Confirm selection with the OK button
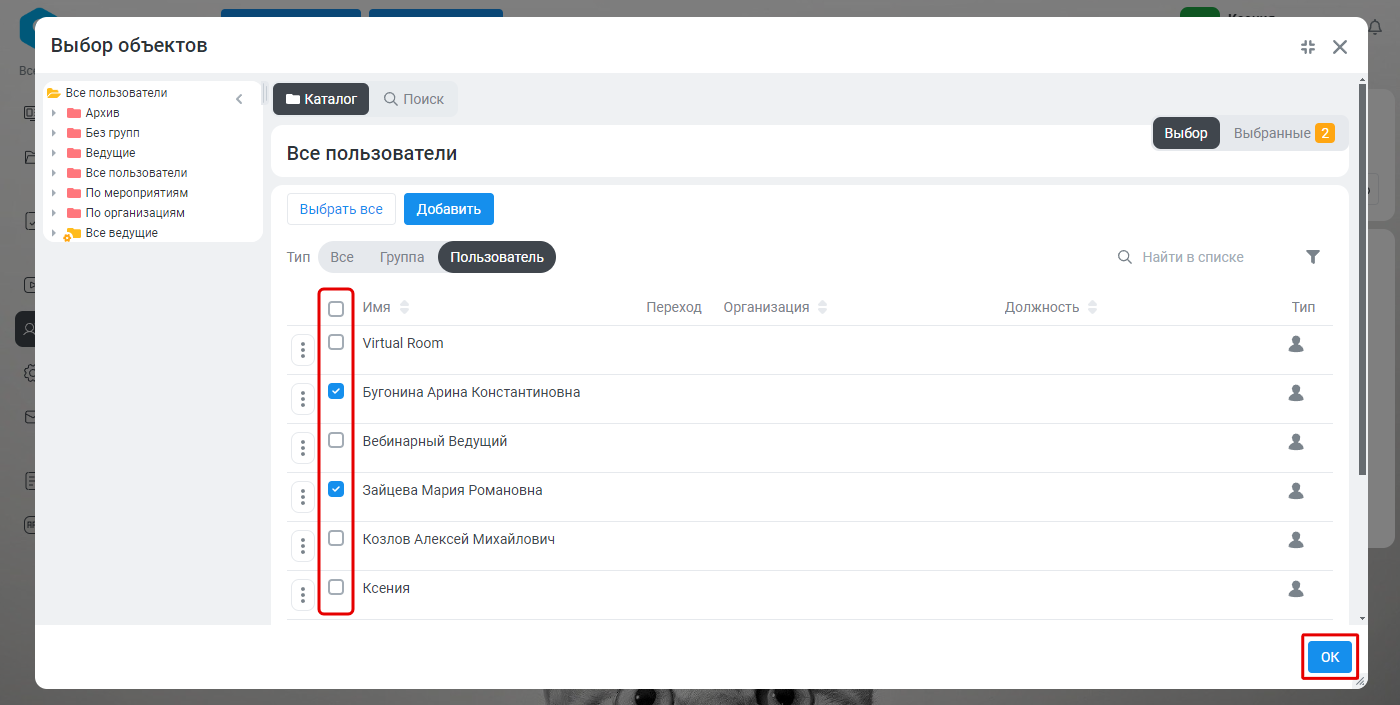1400x705 pixels. (1330, 657)
